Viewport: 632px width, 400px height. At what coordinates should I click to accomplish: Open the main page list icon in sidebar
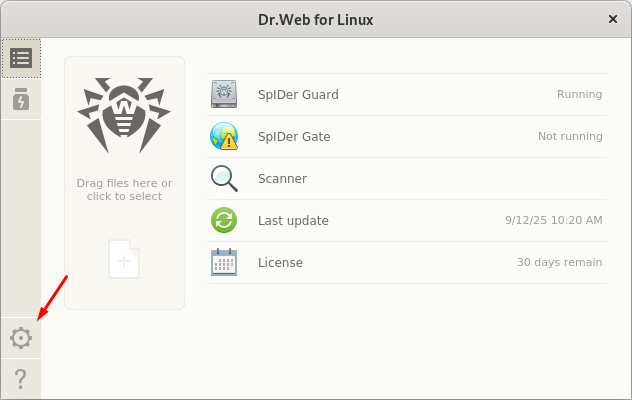pos(21,58)
